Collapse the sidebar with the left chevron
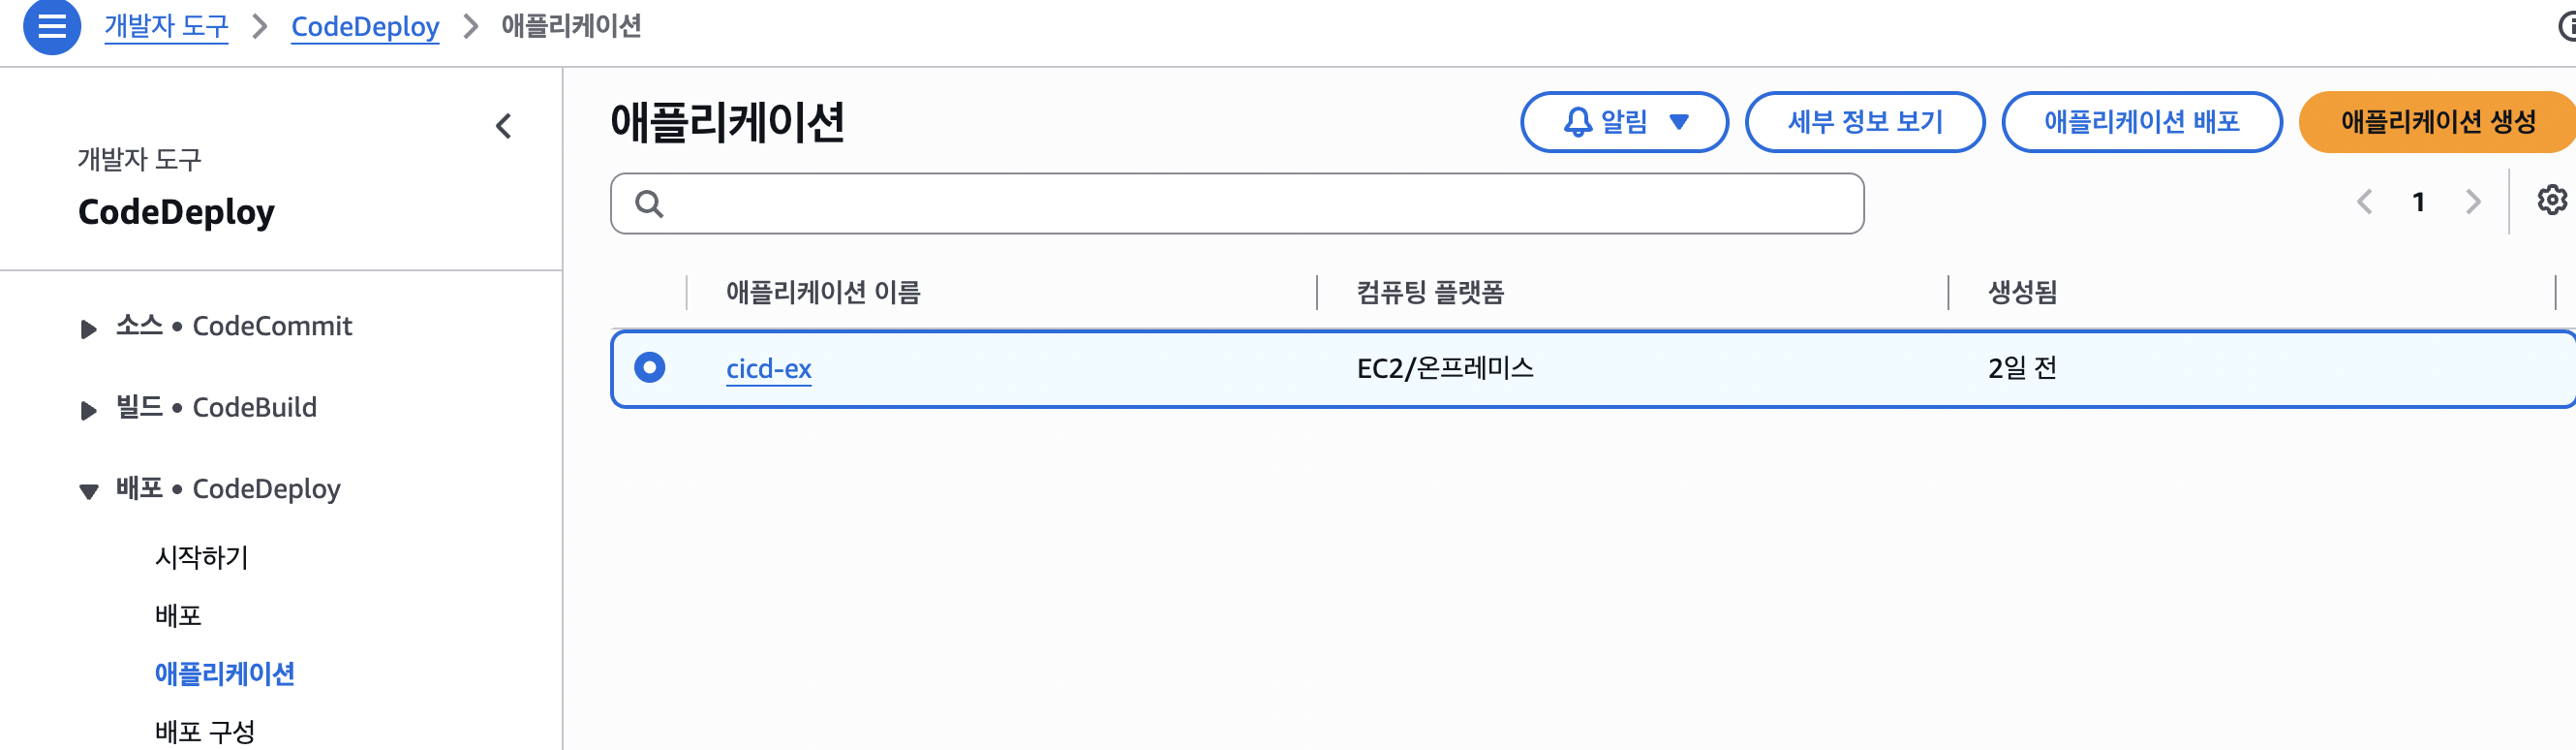Viewport: 2576px width, 750px height. (504, 126)
